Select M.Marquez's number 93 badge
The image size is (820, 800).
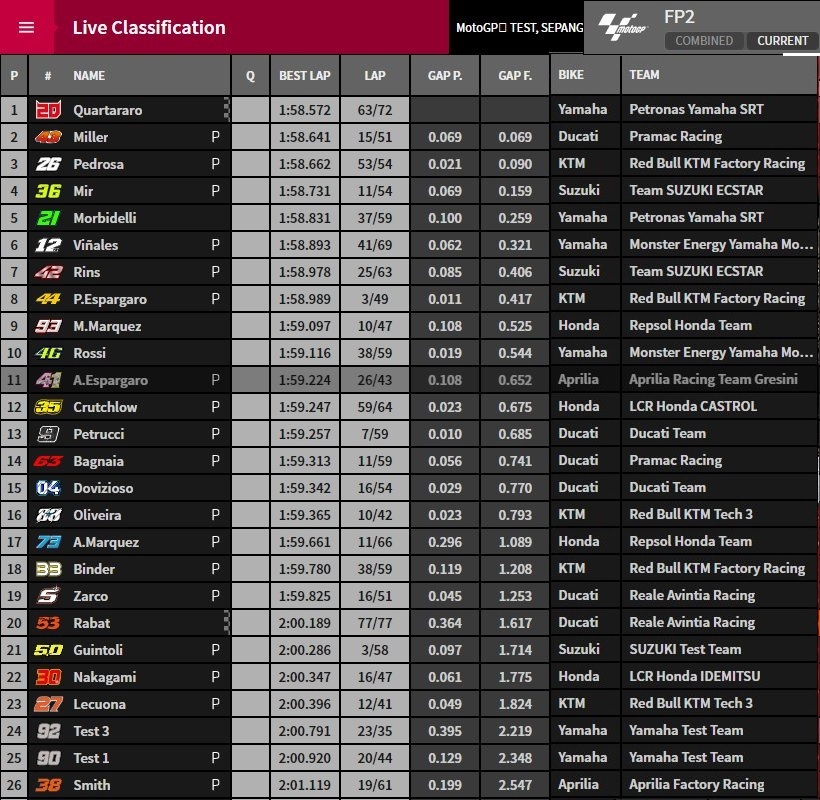pyautogui.click(x=48, y=326)
